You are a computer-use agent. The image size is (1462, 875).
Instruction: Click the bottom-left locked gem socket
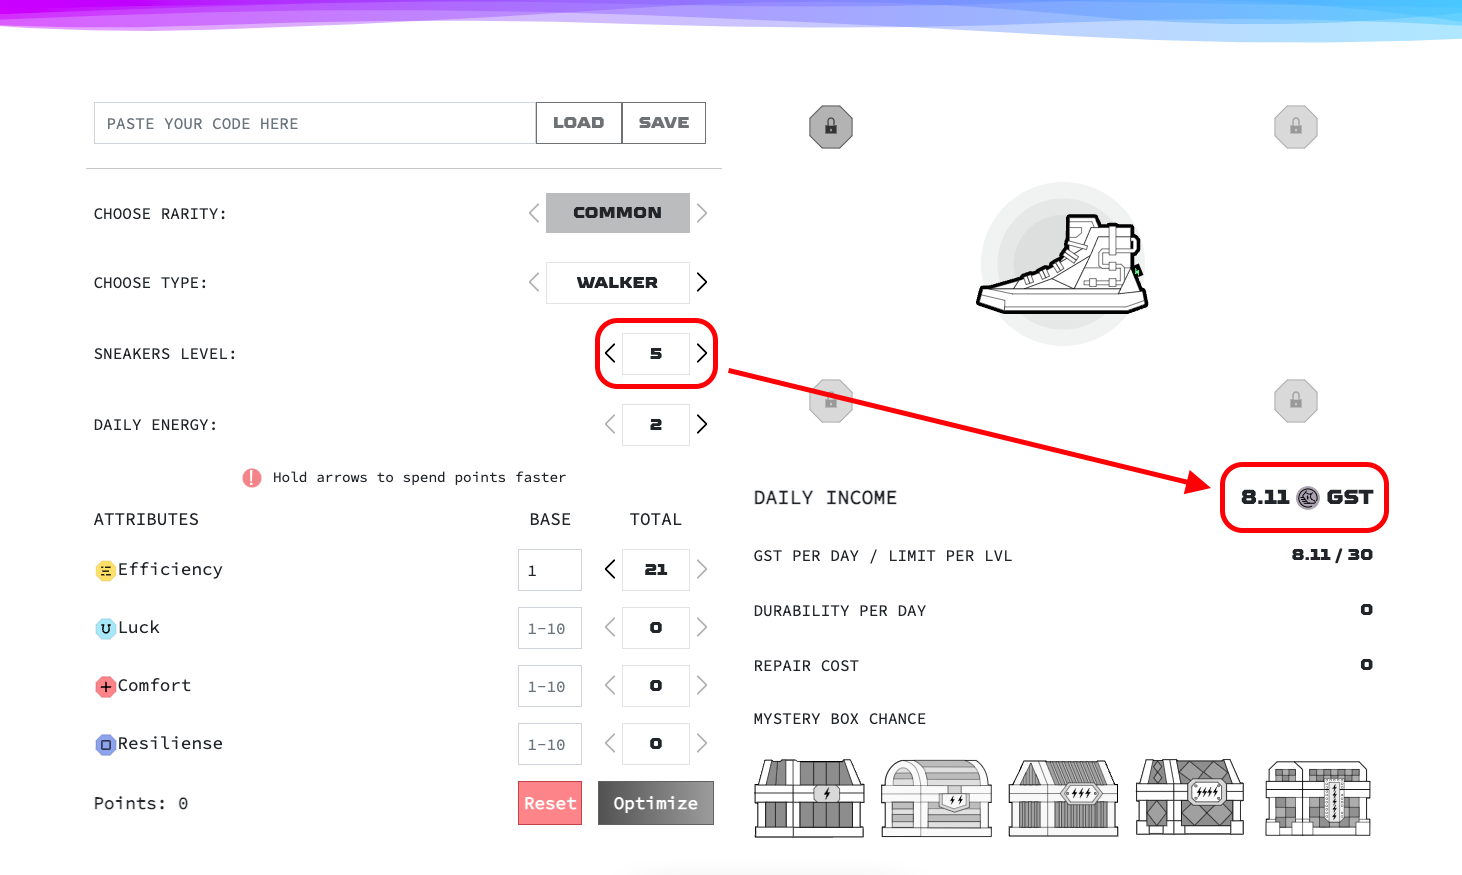tap(831, 401)
